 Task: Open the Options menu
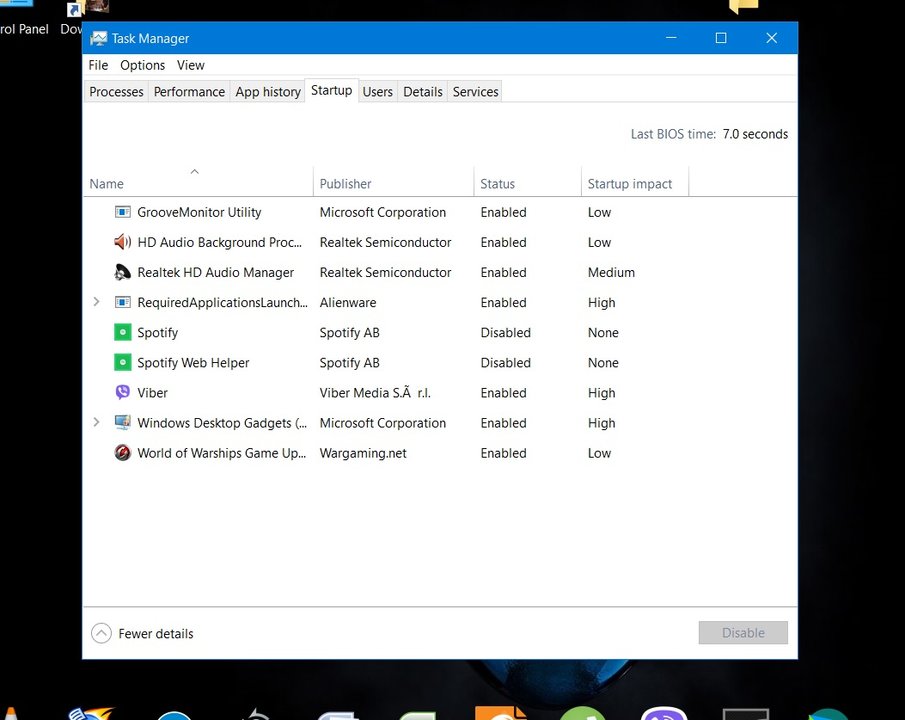point(143,65)
